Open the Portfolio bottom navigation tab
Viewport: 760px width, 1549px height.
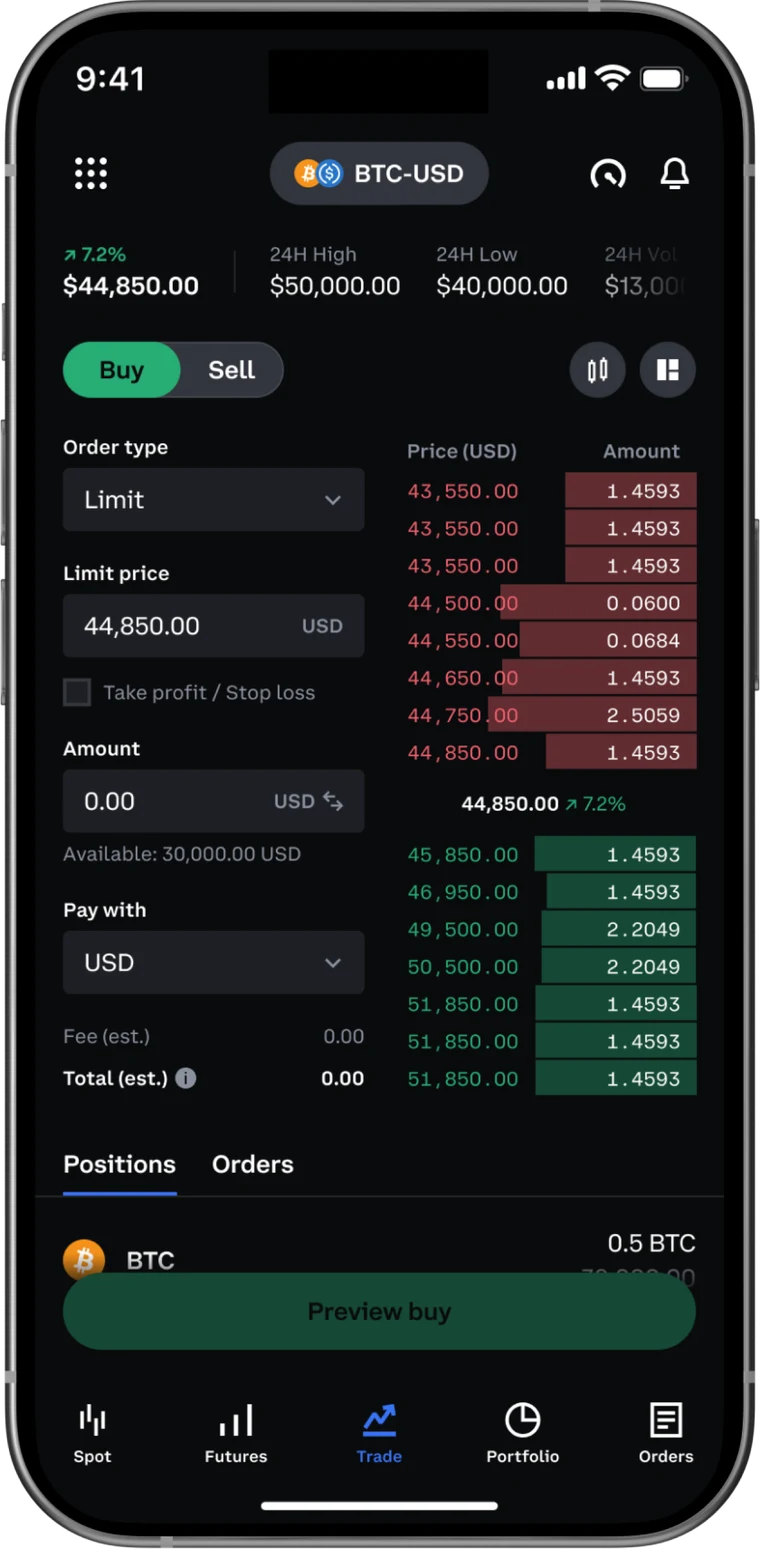coord(522,1432)
